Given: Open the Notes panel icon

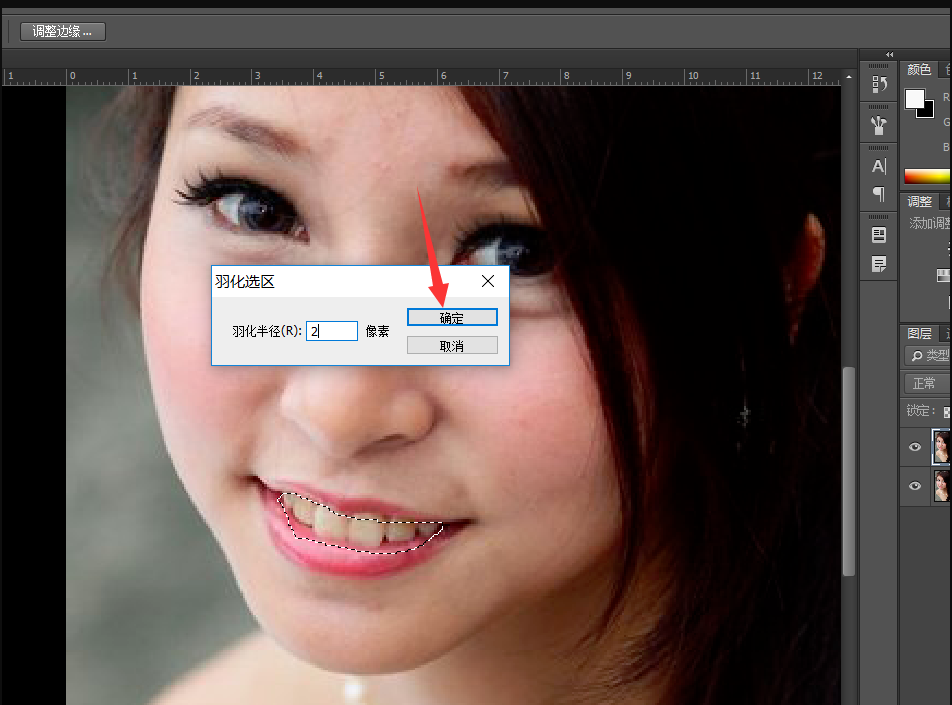Looking at the screenshot, I should 879,264.
